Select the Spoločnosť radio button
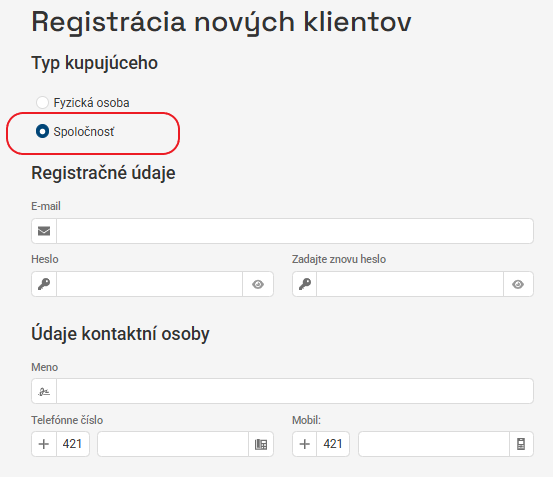The height and width of the screenshot is (477, 553). 42,132
